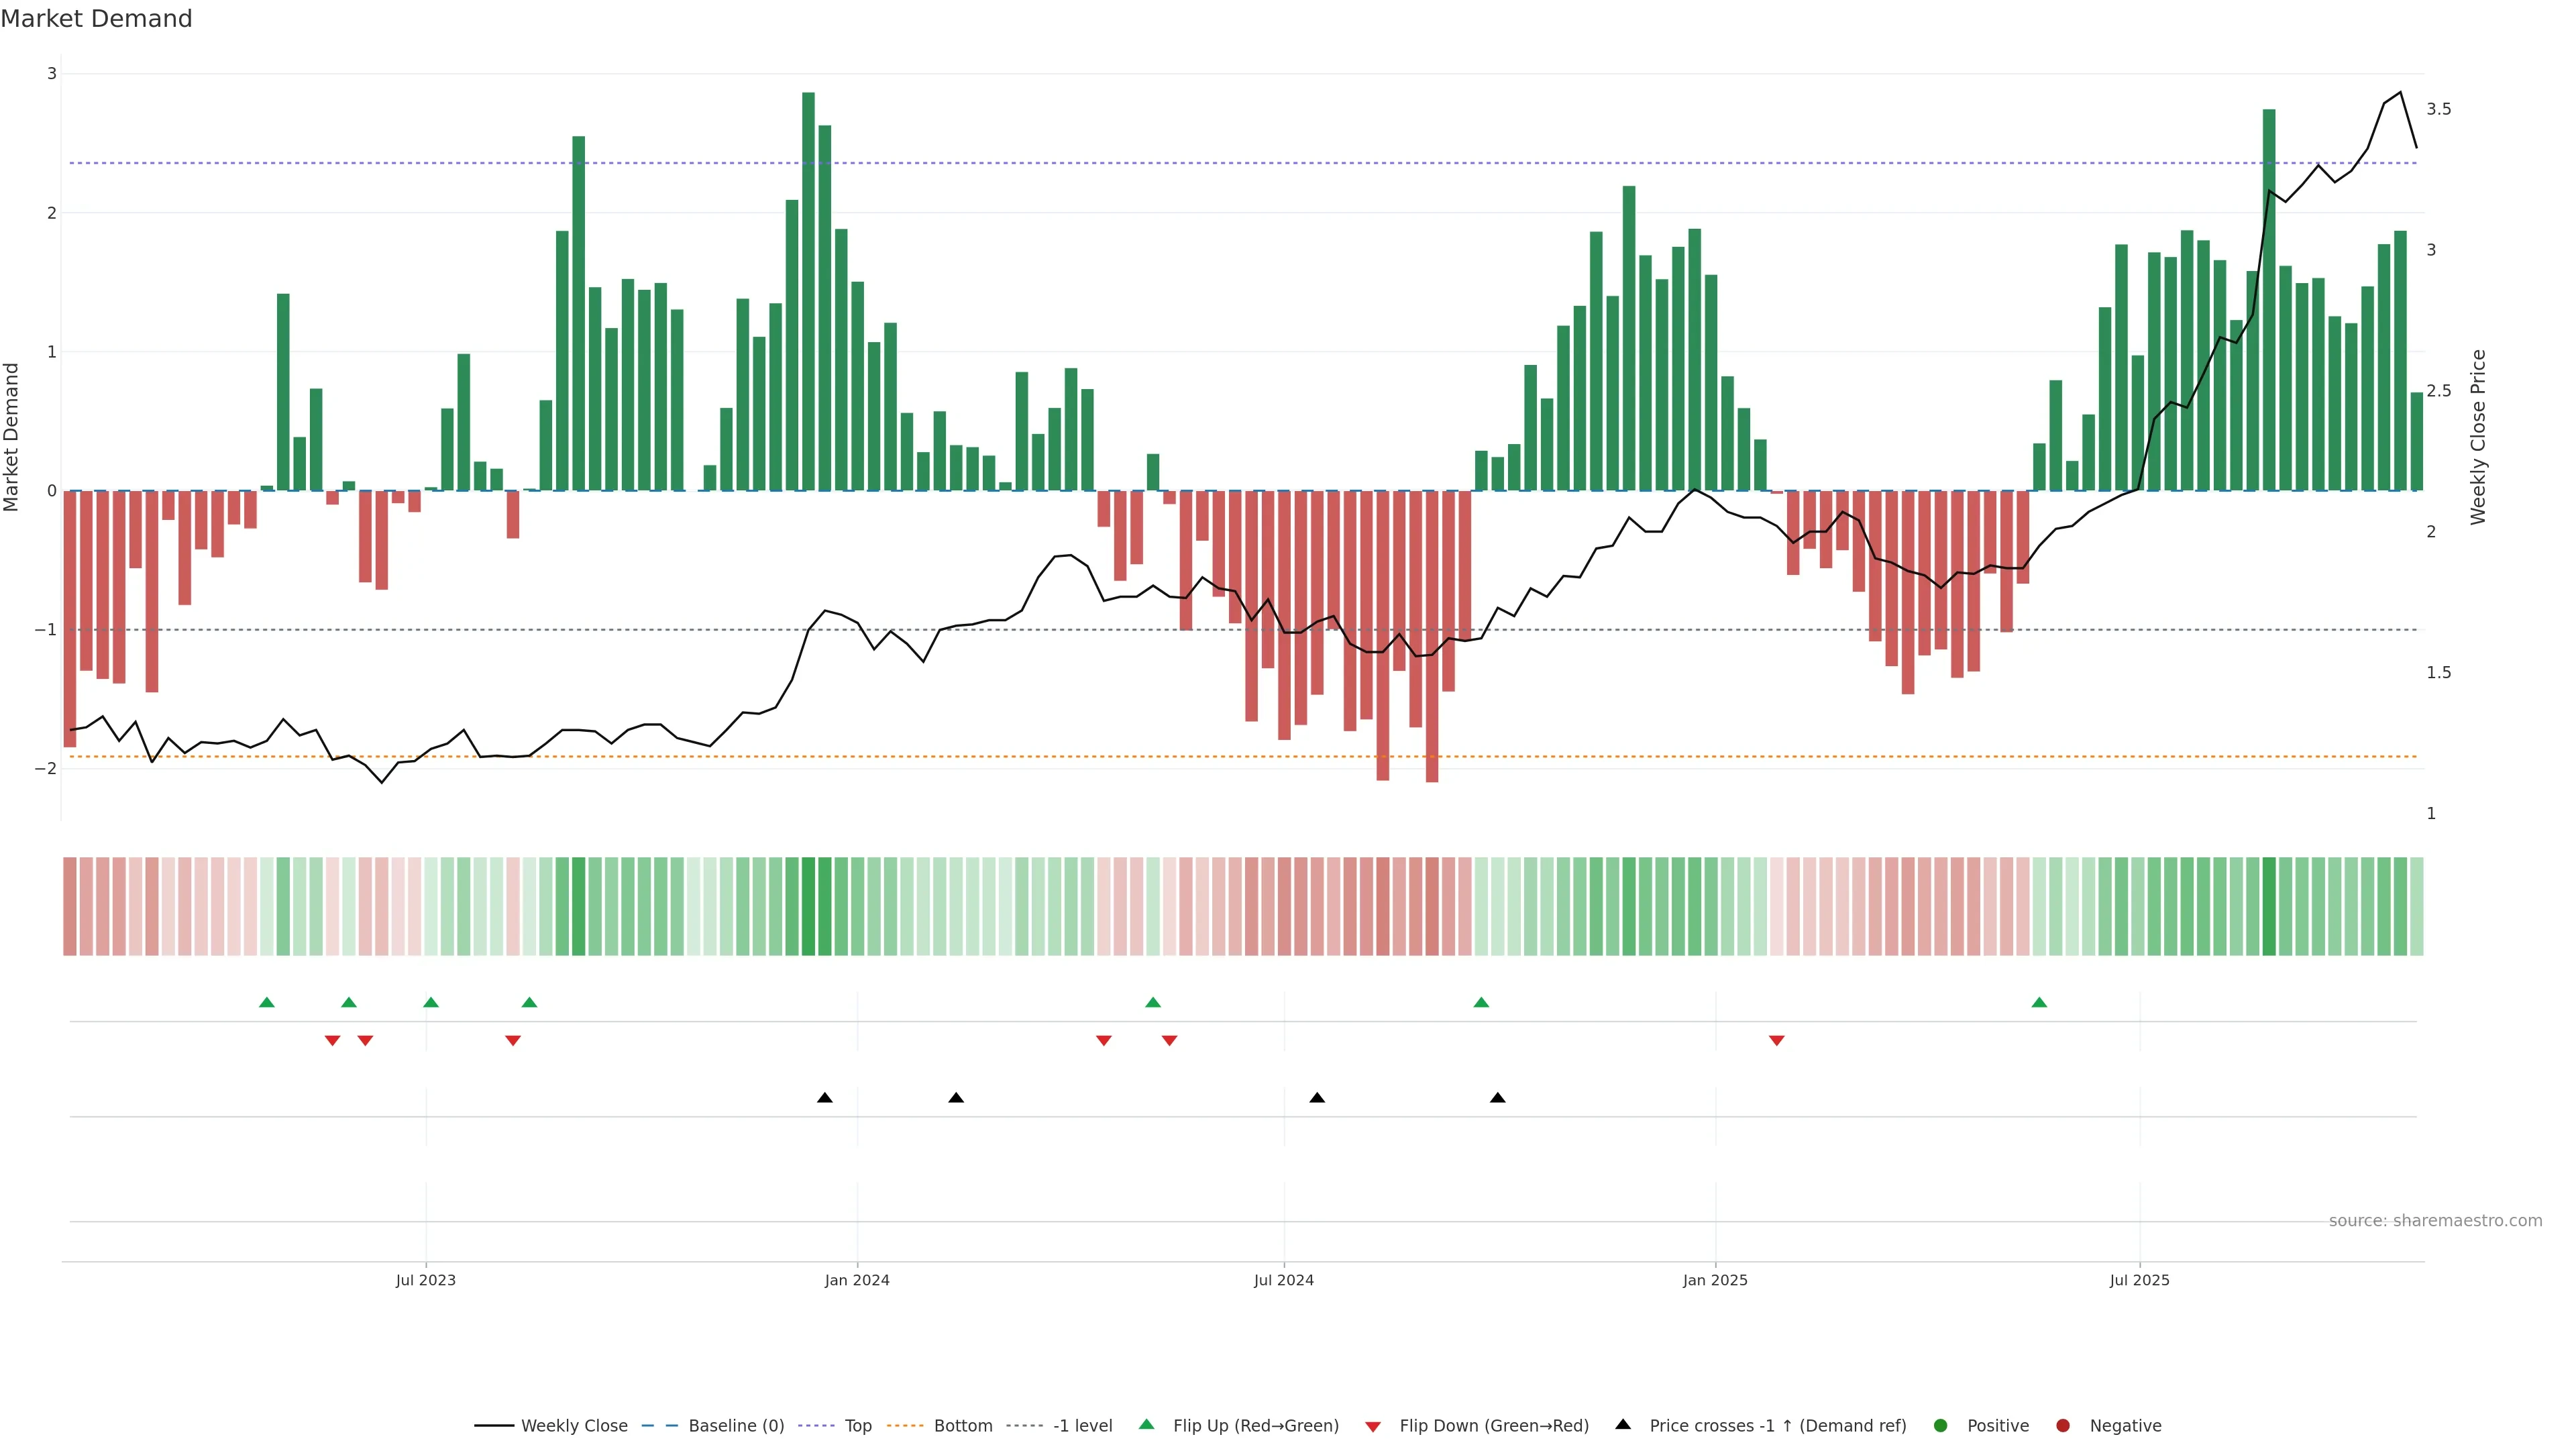Click the Negative red circle legend icon

(2063, 1425)
